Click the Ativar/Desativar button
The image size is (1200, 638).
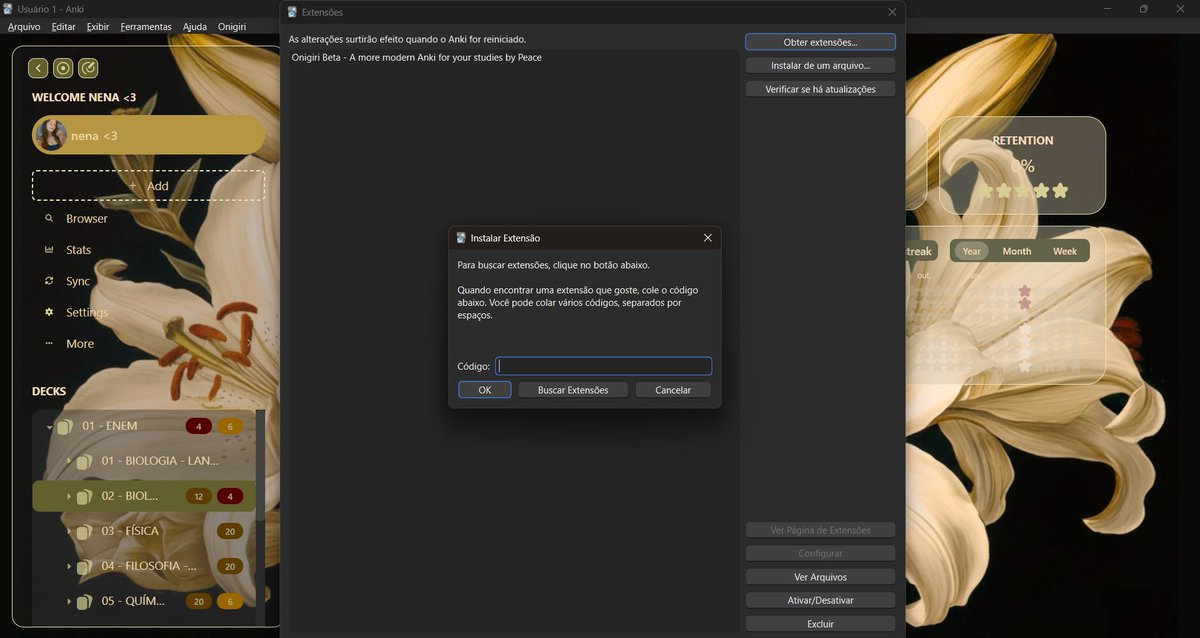click(820, 600)
